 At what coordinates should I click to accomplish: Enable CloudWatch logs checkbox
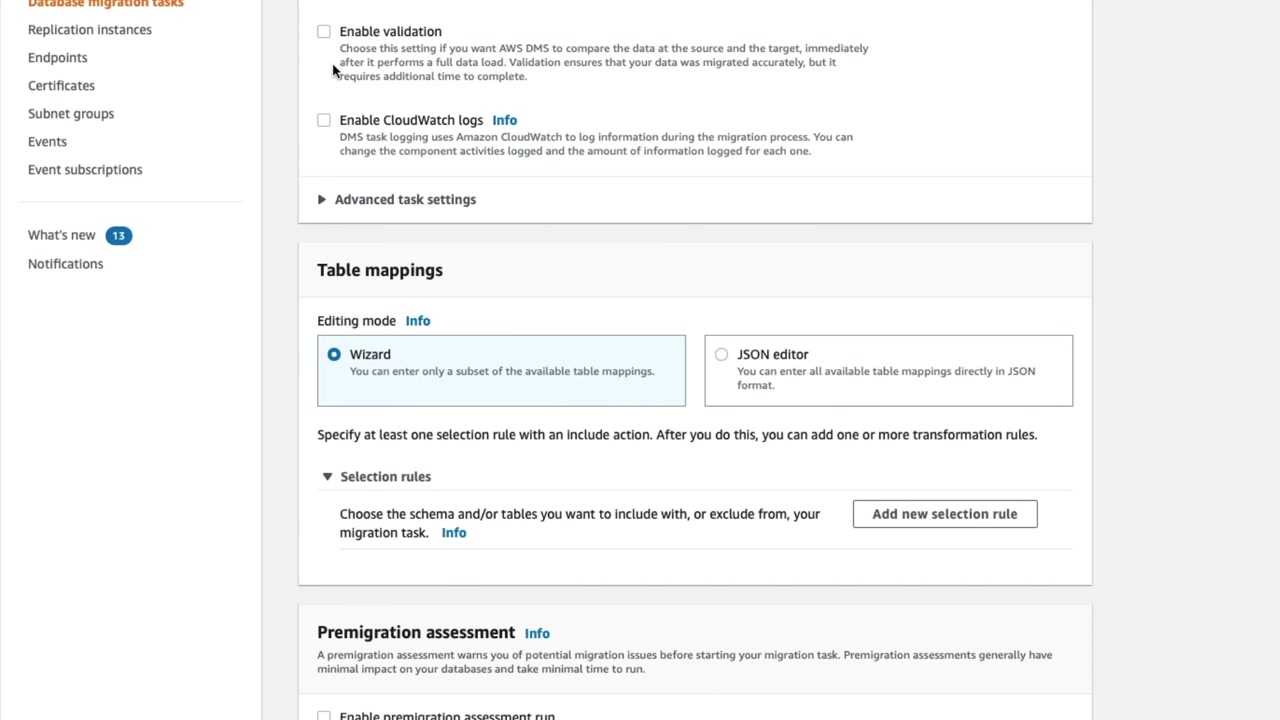[x=324, y=120]
